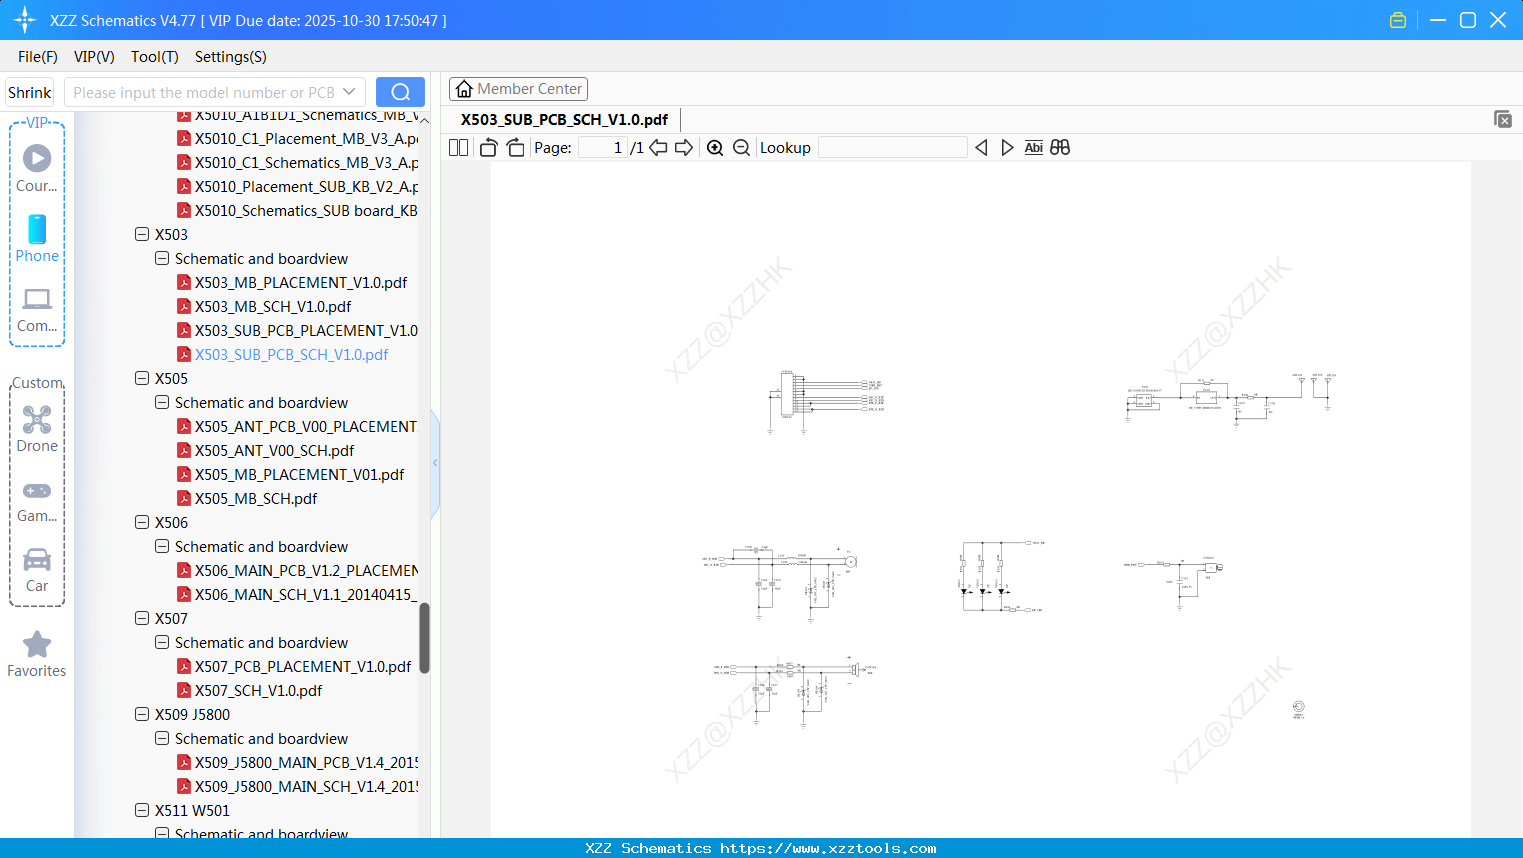Open the Car schematics category
The height and width of the screenshot is (858, 1523).
pos(37,570)
